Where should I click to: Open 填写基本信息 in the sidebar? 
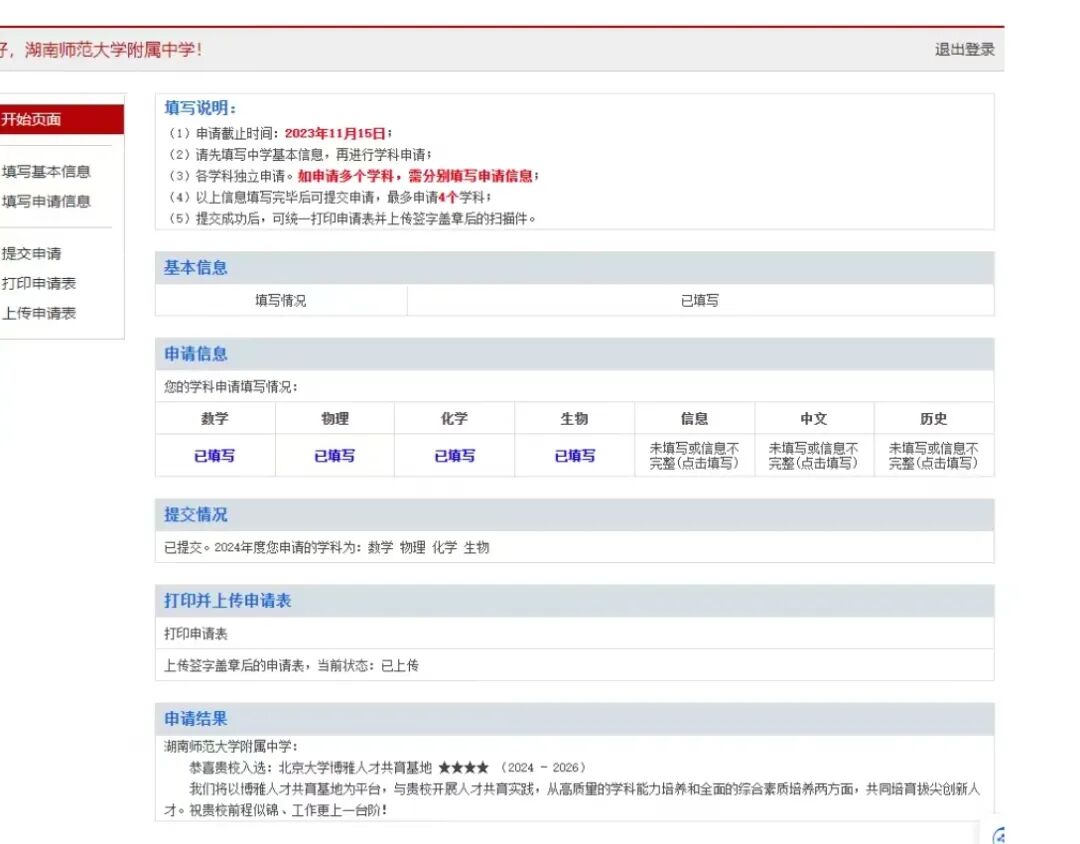click(46, 172)
